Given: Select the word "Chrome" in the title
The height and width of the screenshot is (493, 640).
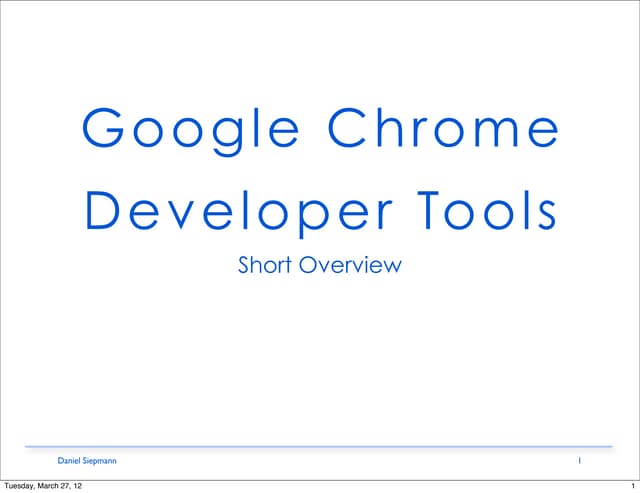Looking at the screenshot, I should (443, 128).
